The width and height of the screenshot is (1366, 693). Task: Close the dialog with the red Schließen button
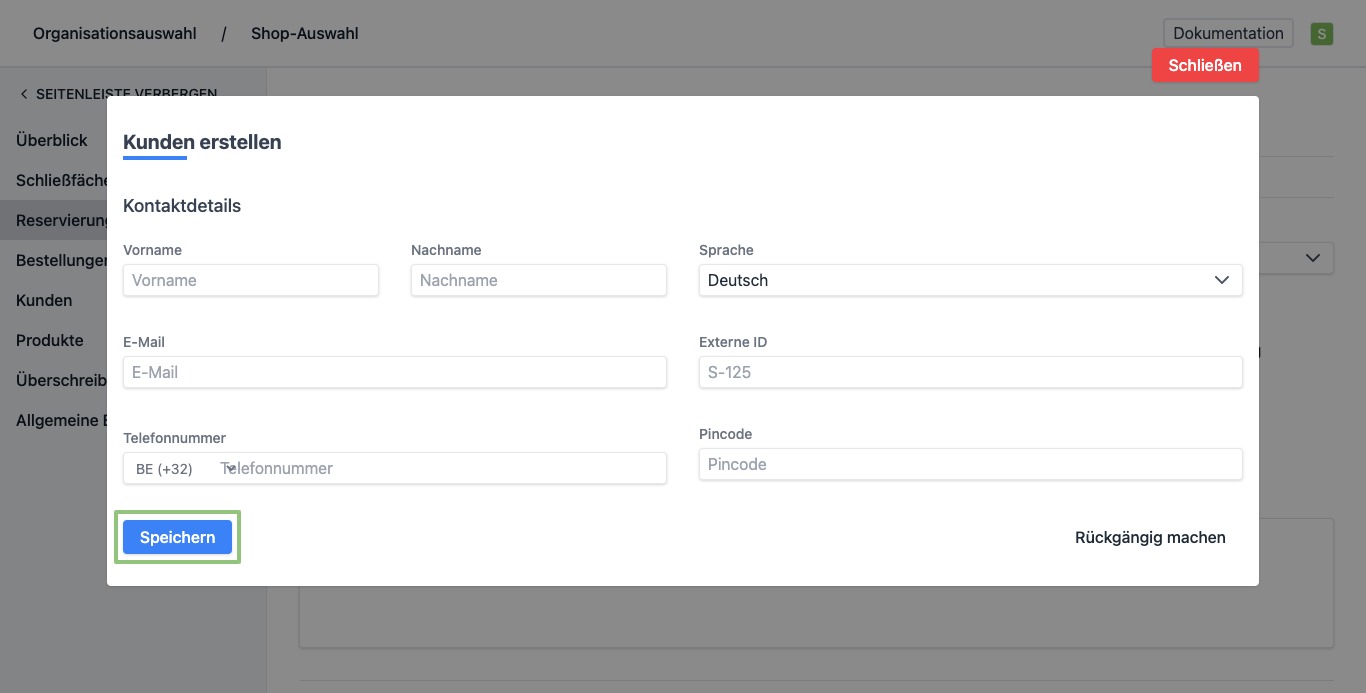click(x=1204, y=65)
